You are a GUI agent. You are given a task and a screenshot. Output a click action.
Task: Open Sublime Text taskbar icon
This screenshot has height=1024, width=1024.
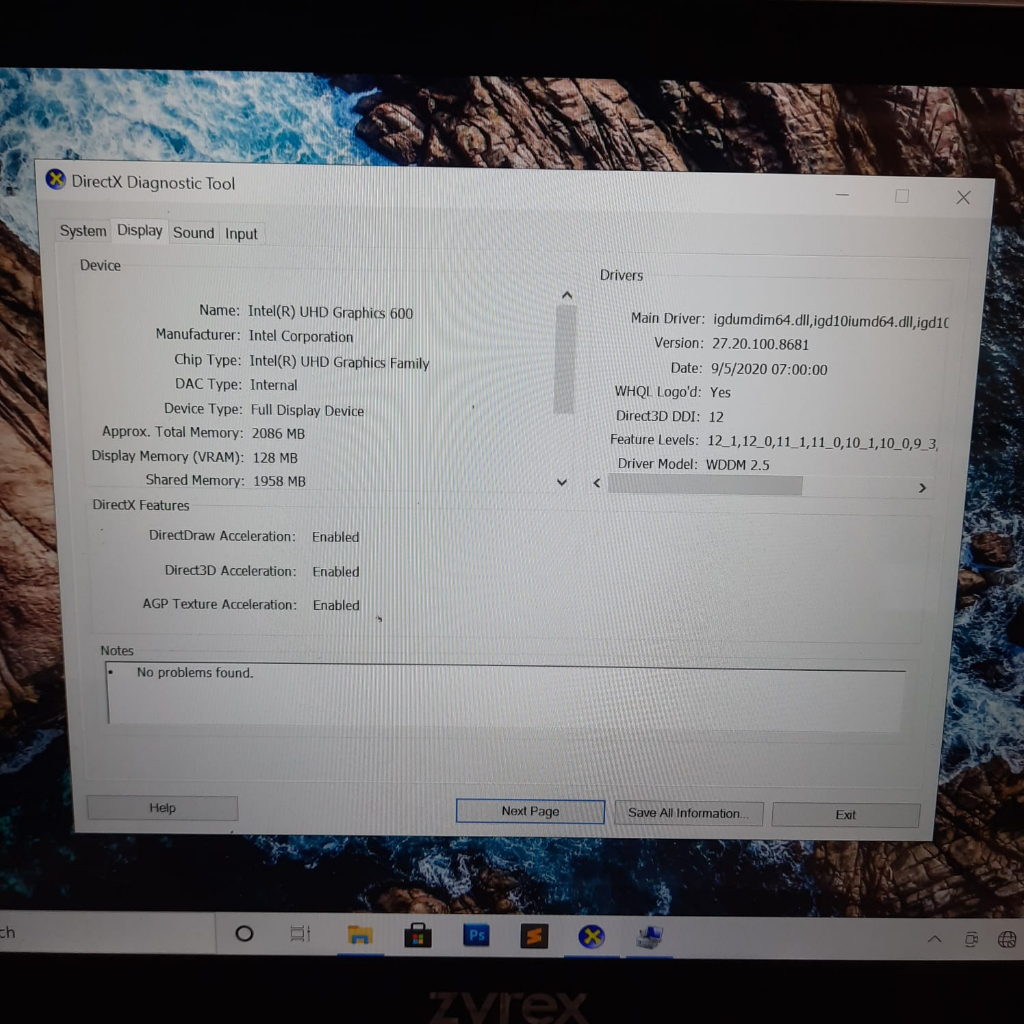[534, 936]
